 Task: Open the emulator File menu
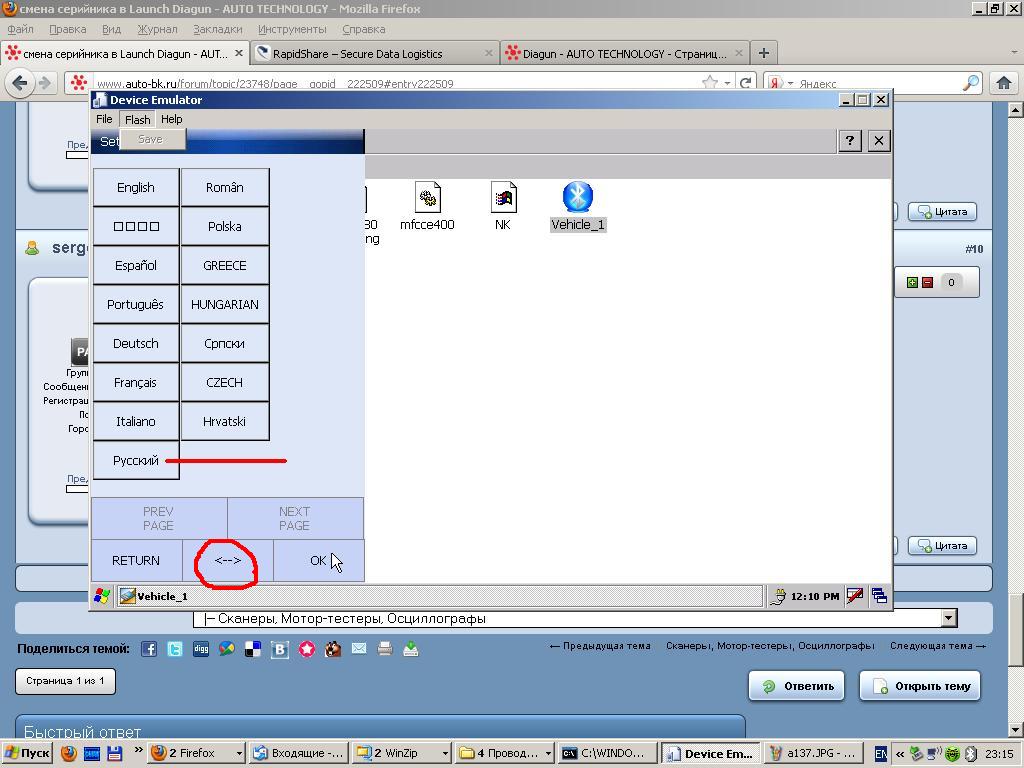pos(104,119)
